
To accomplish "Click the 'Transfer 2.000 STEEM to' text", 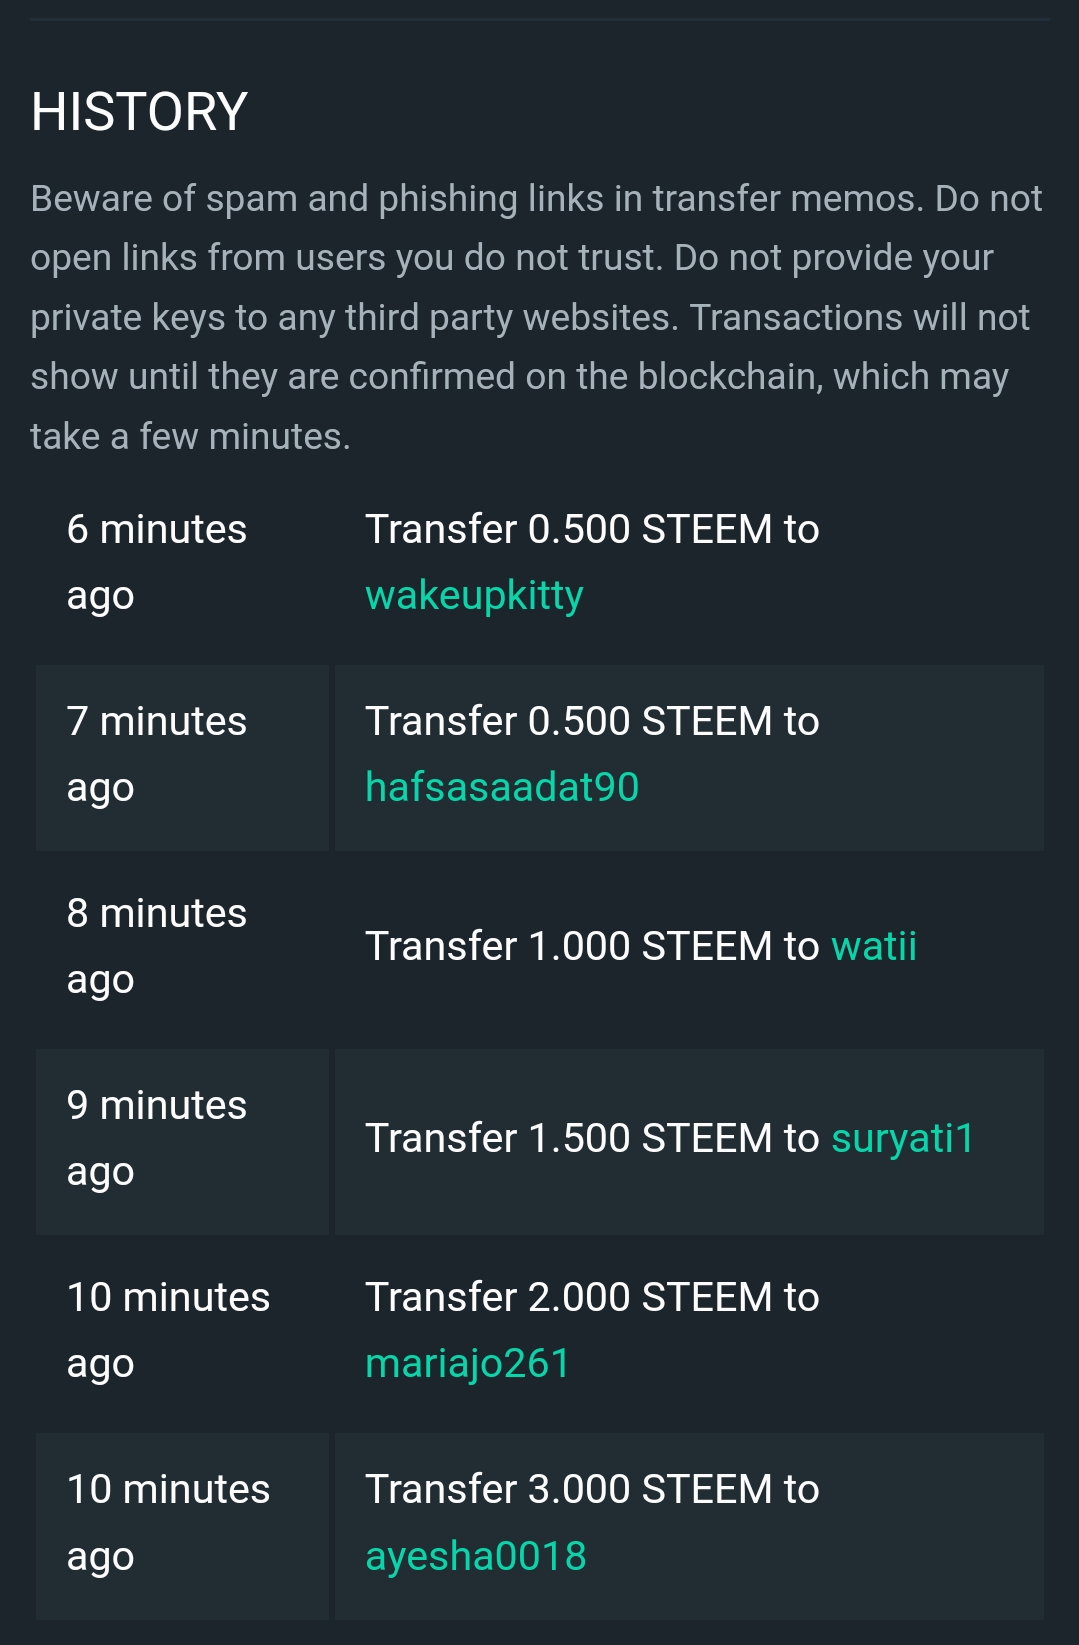I will click(x=592, y=1297).
